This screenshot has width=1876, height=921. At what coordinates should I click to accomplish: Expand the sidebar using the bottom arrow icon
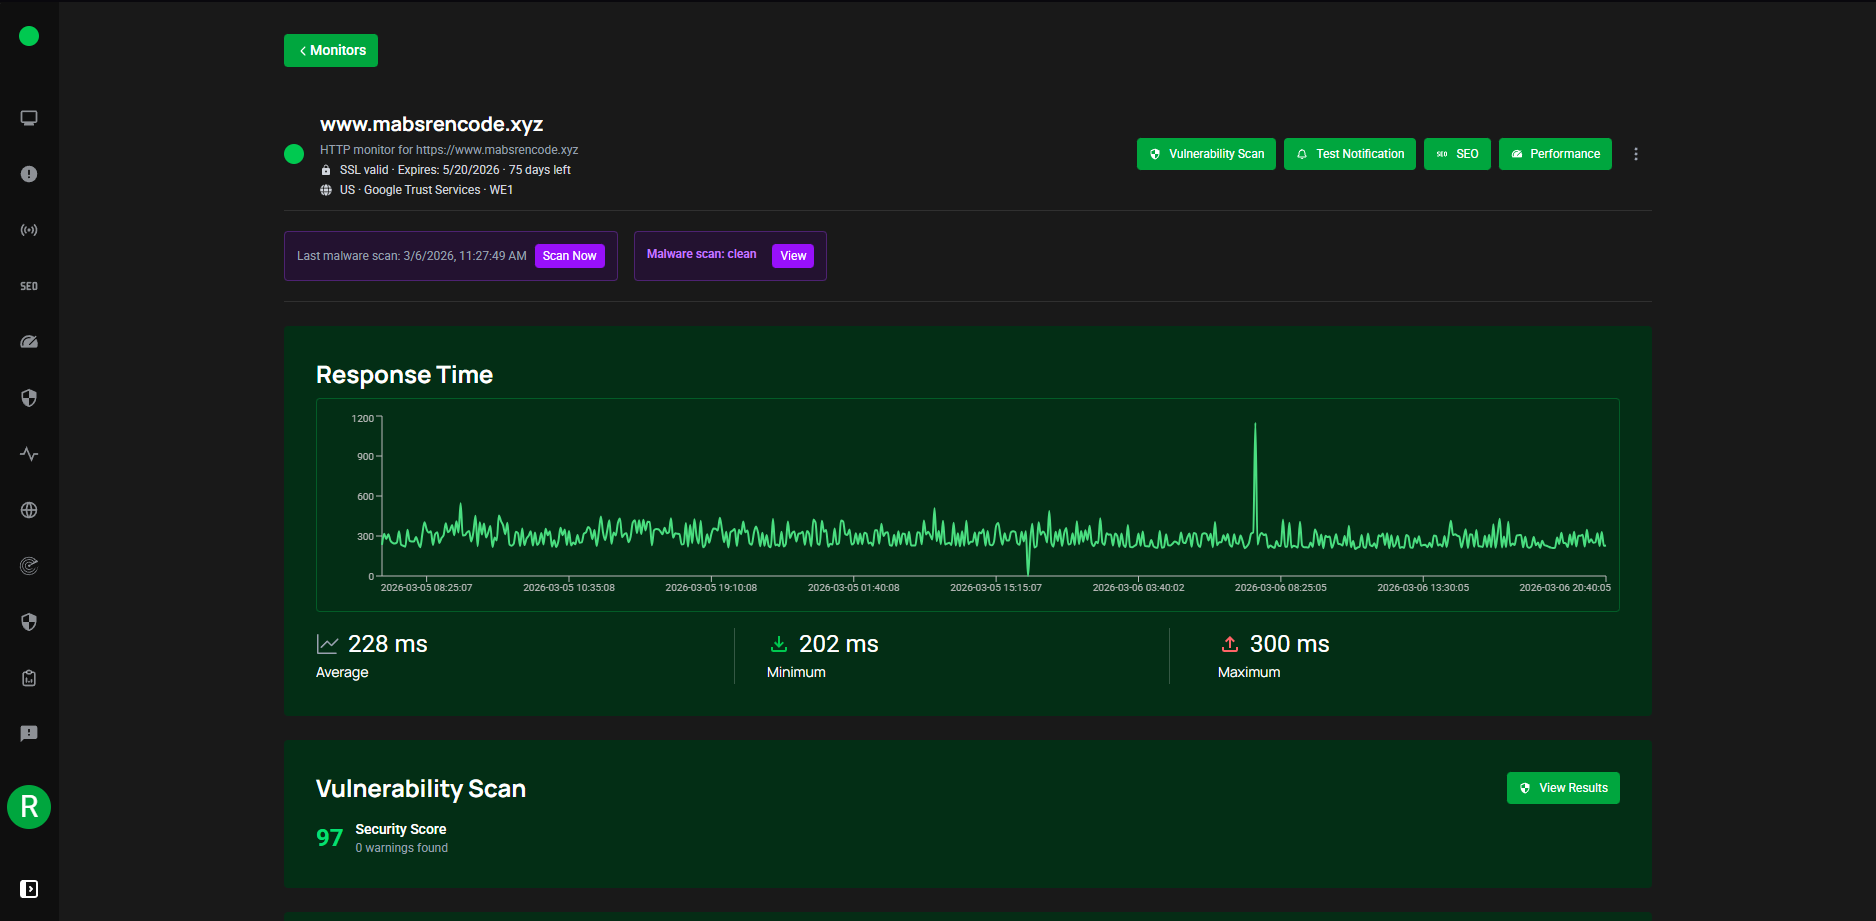pos(29,889)
